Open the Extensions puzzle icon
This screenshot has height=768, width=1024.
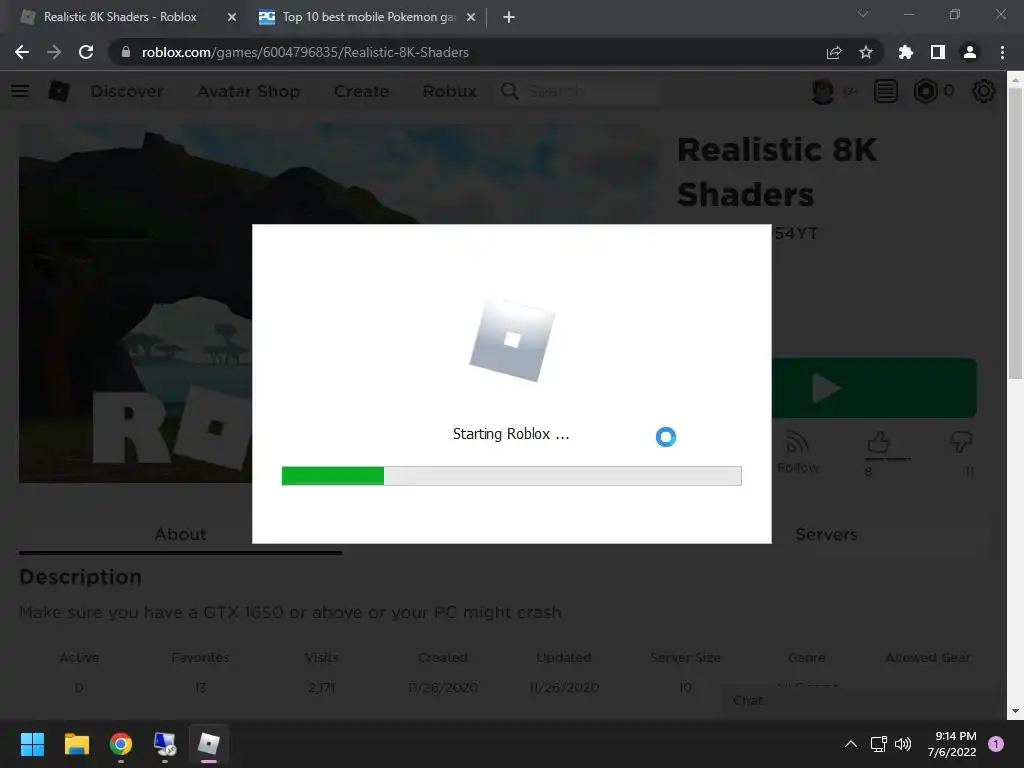pyautogui.click(x=906, y=52)
